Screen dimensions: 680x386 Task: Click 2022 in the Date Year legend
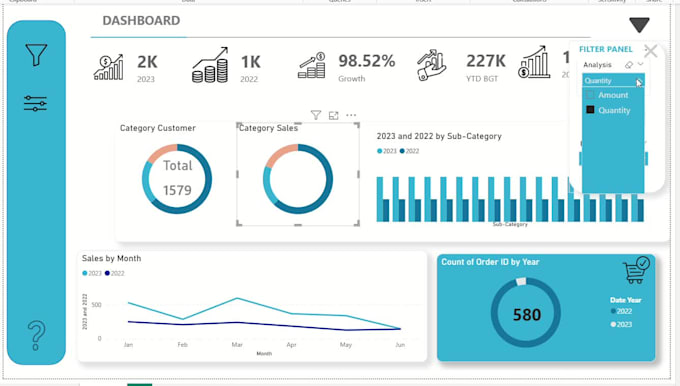[621, 311]
